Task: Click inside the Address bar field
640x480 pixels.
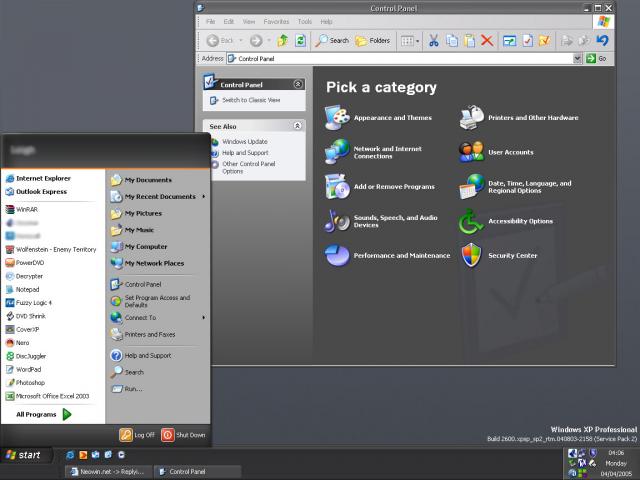Action: [x=400, y=58]
